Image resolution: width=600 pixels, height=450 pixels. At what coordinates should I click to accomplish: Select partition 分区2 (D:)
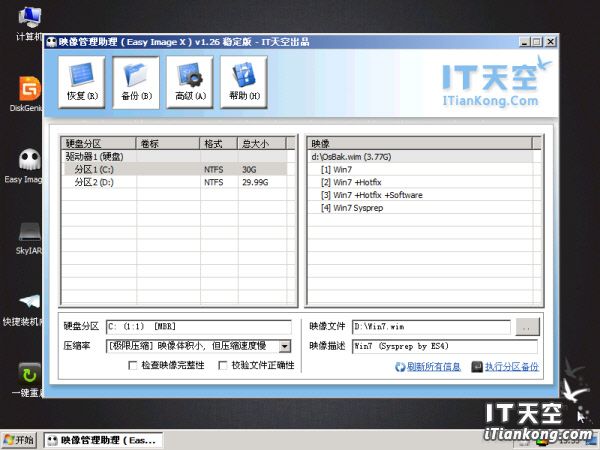[174, 182]
